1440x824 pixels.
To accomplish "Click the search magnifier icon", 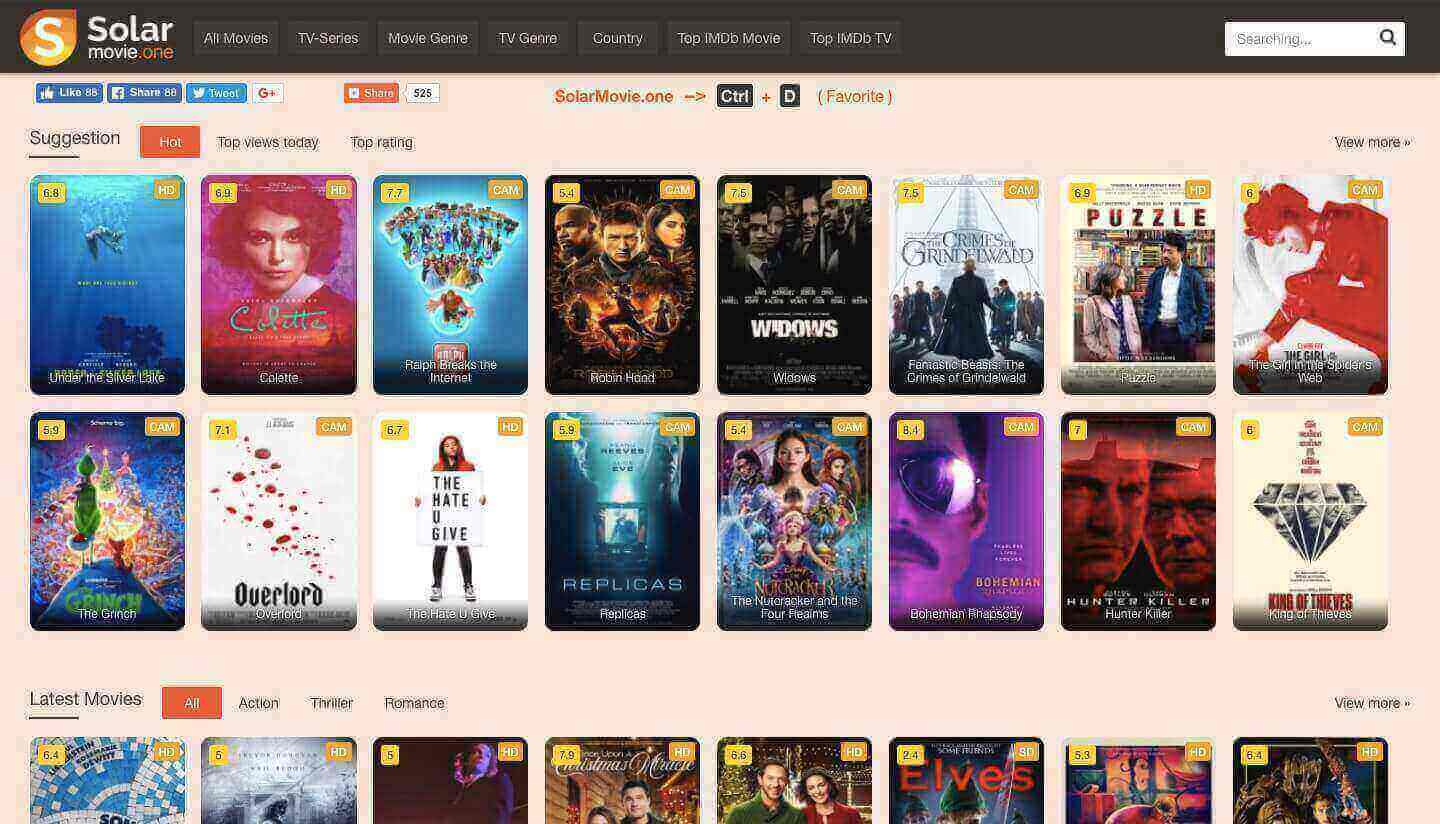I will tap(1388, 38).
